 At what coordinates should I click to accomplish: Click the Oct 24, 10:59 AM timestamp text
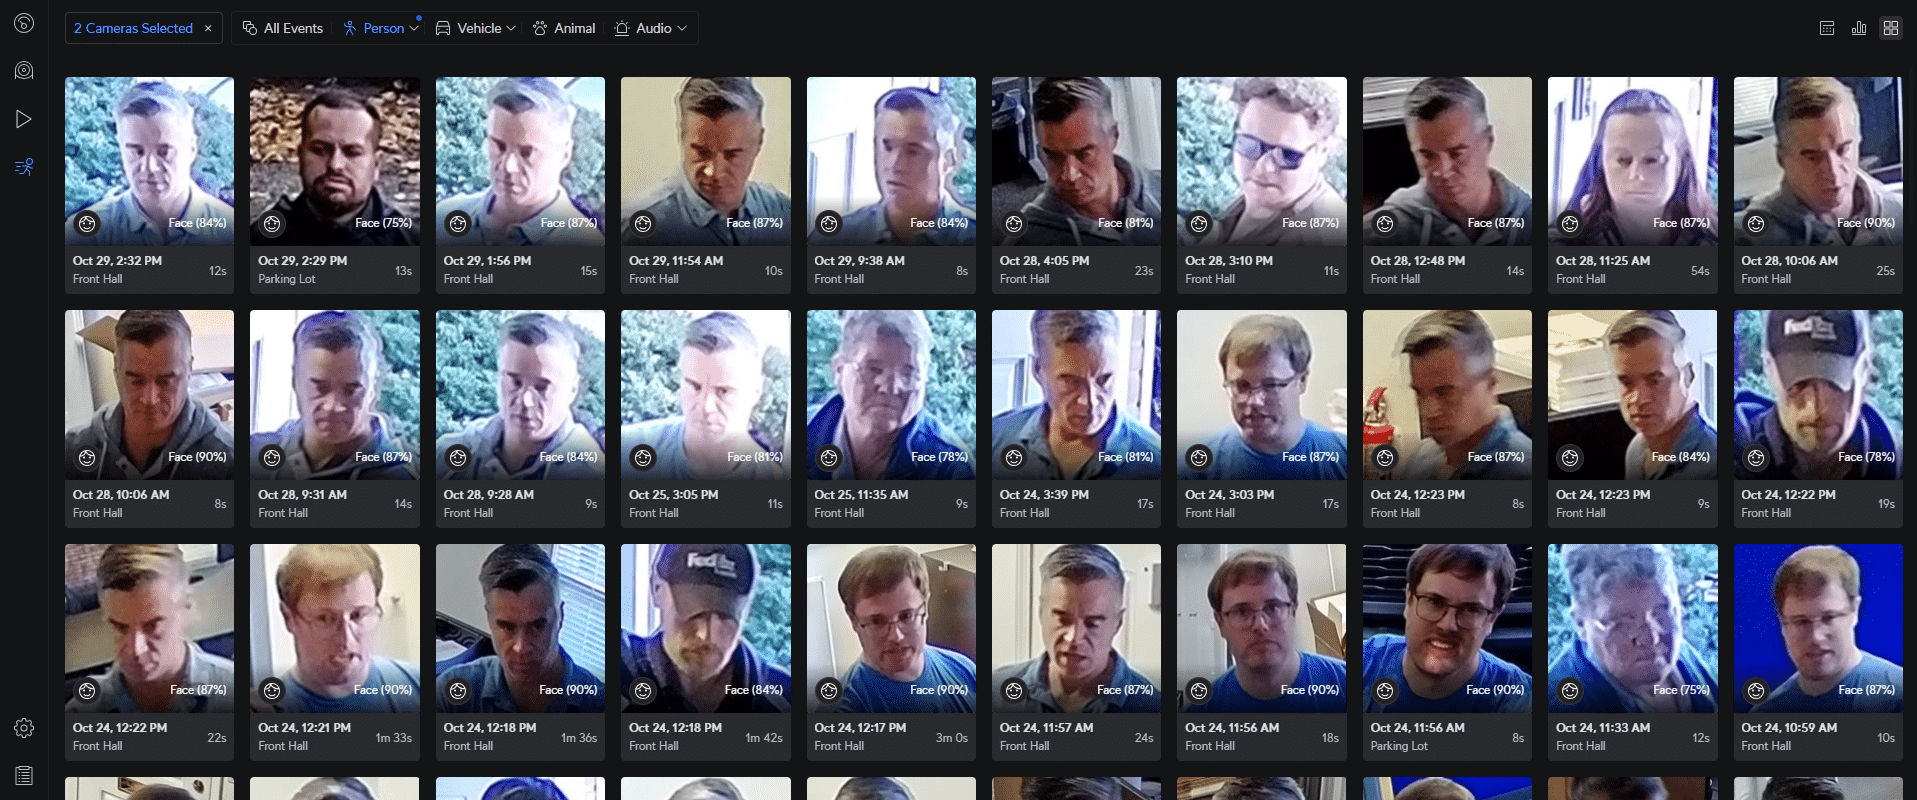(x=1789, y=728)
